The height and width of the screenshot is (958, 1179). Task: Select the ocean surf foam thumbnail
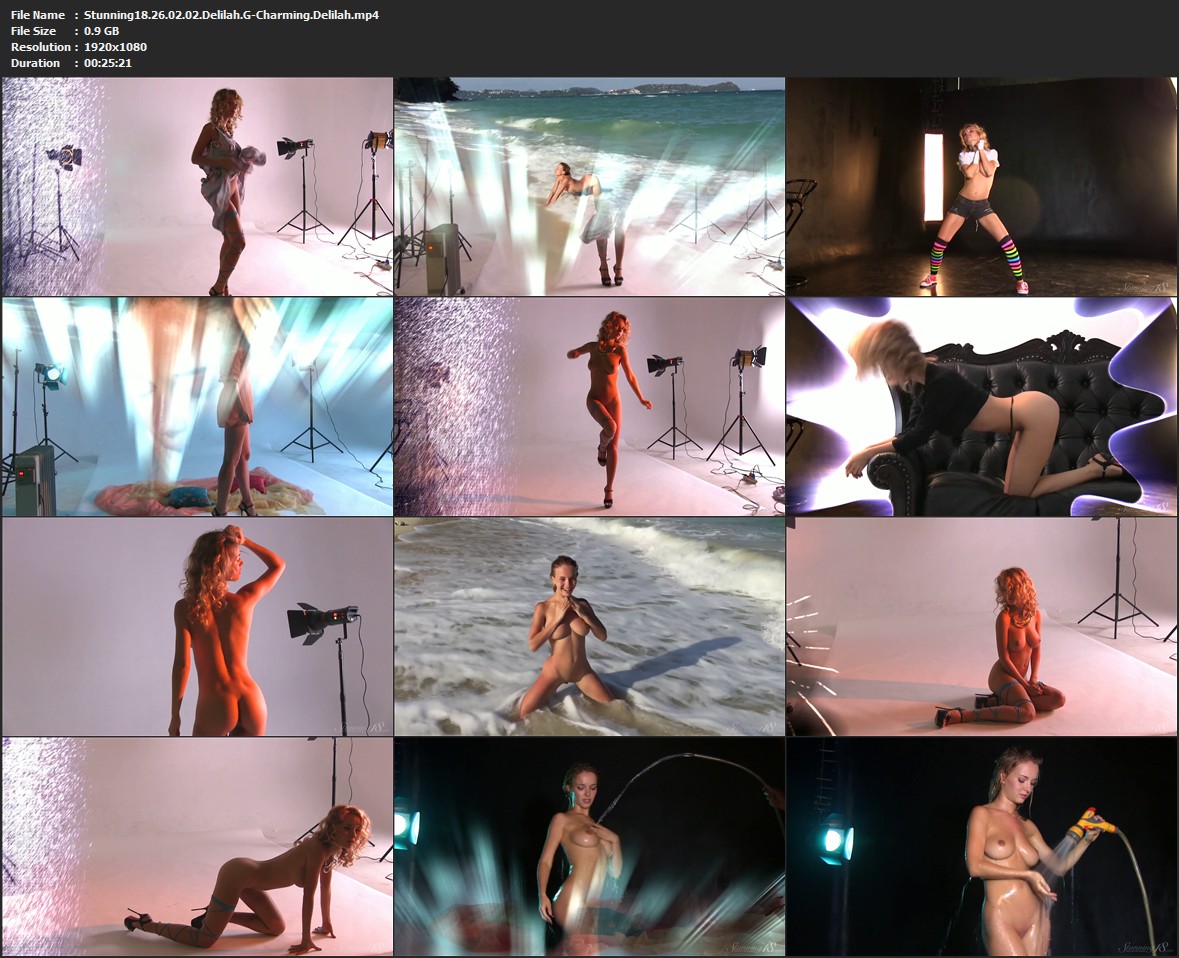589,626
